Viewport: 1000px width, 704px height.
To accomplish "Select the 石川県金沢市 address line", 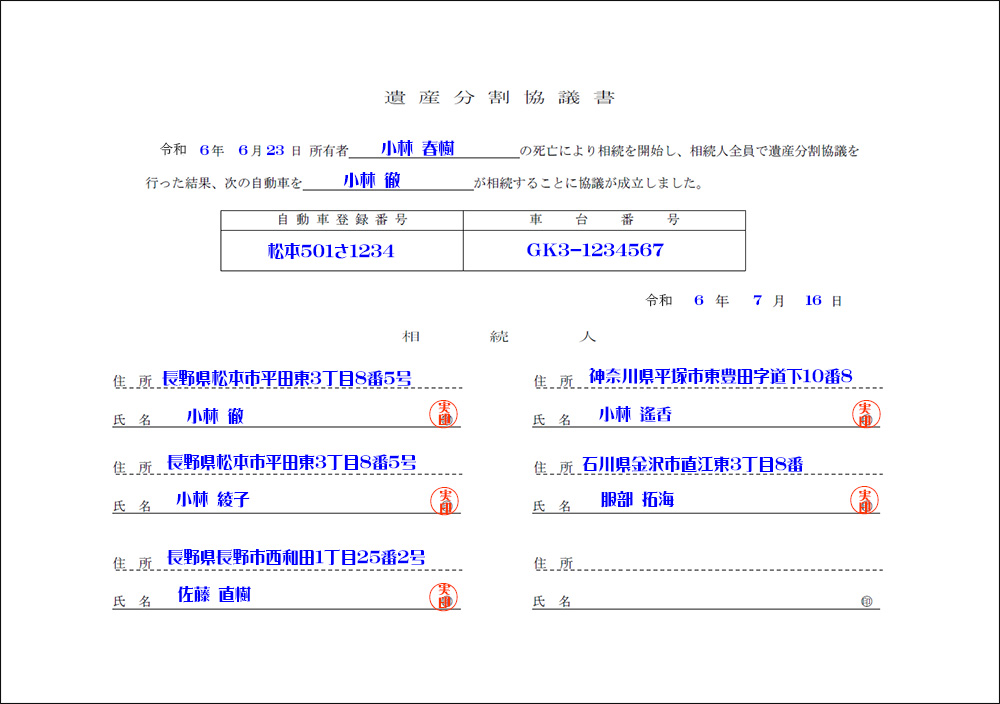I will [692, 464].
